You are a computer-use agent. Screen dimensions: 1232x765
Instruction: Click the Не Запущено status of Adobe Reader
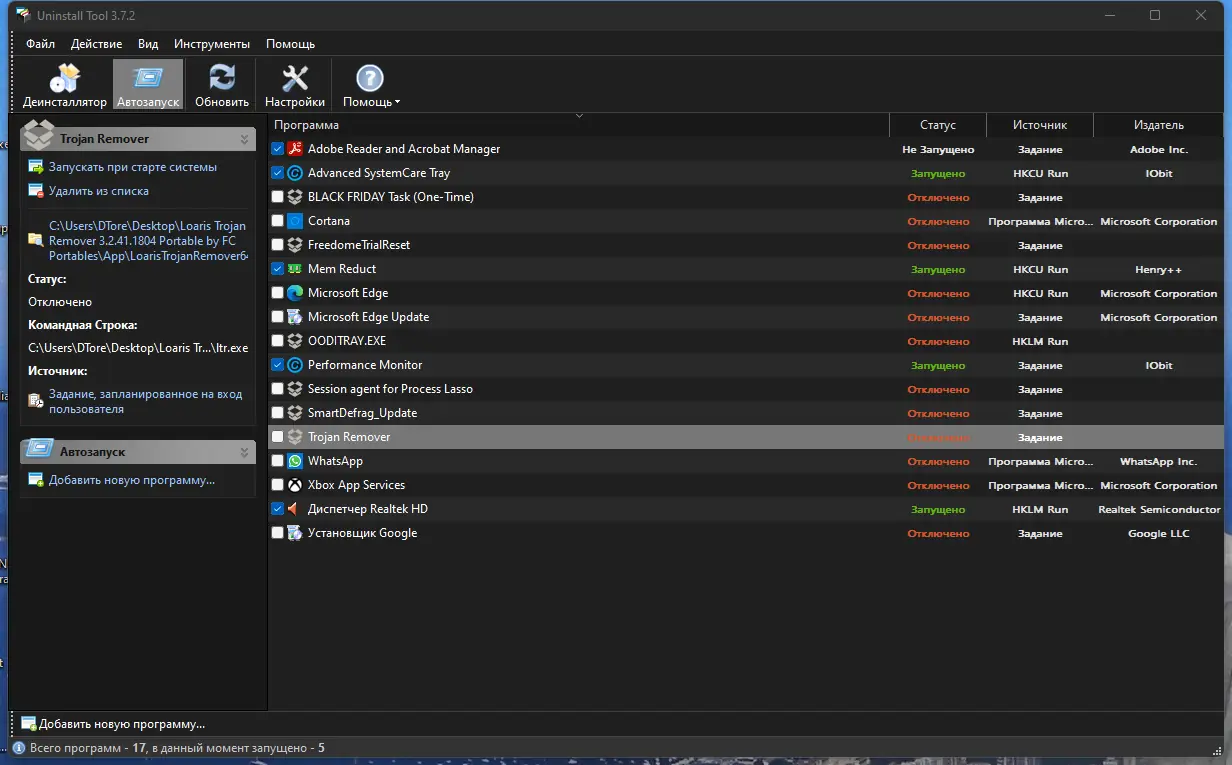(938, 150)
